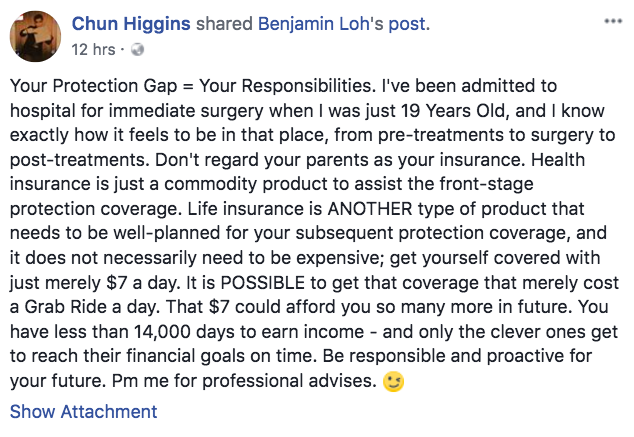Open the shared 'post' link
The height and width of the screenshot is (437, 634).
406,24
